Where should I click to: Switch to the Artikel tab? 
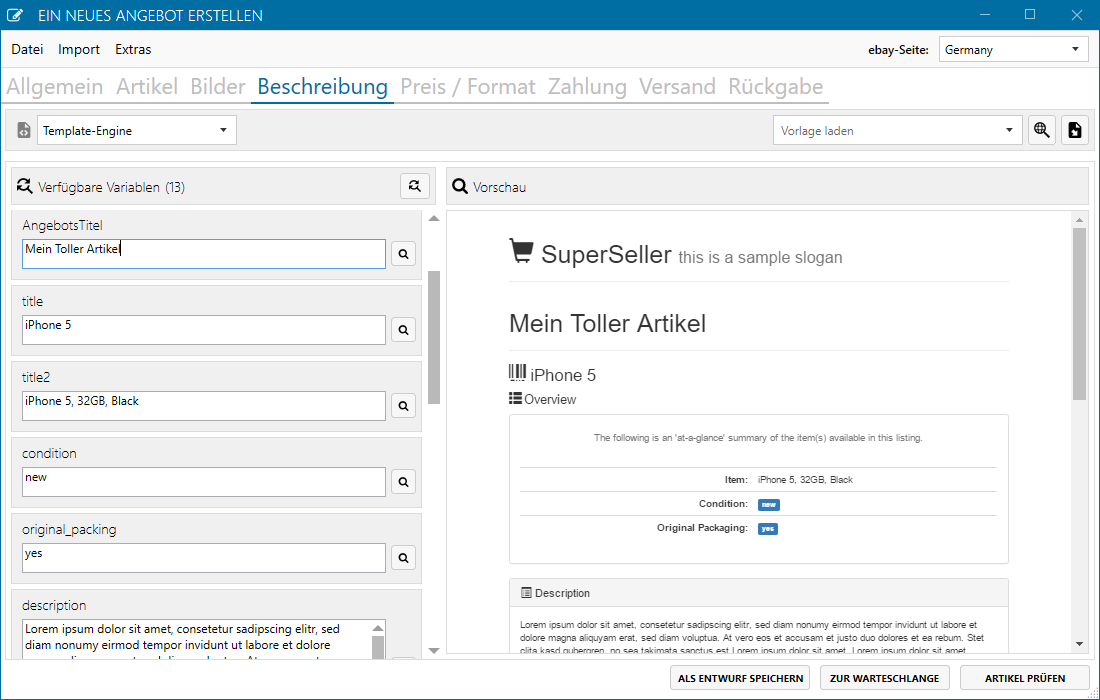147,86
